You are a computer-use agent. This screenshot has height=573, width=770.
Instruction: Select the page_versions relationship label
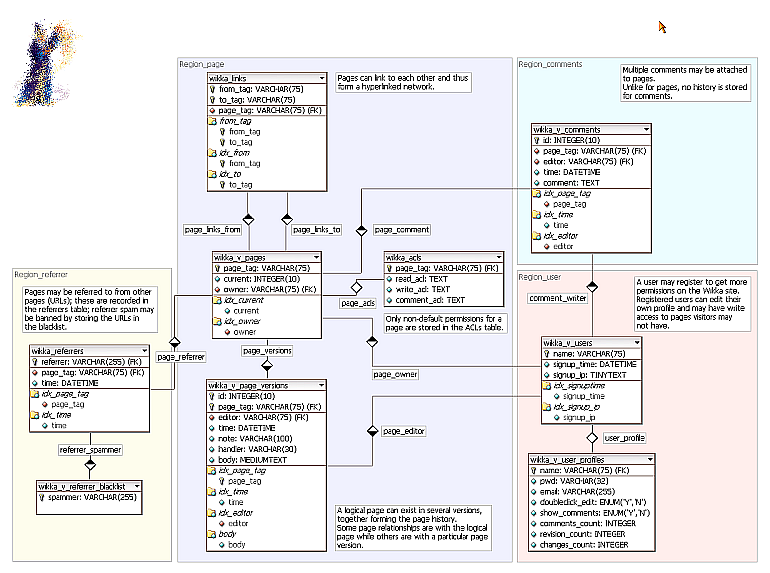pos(267,351)
